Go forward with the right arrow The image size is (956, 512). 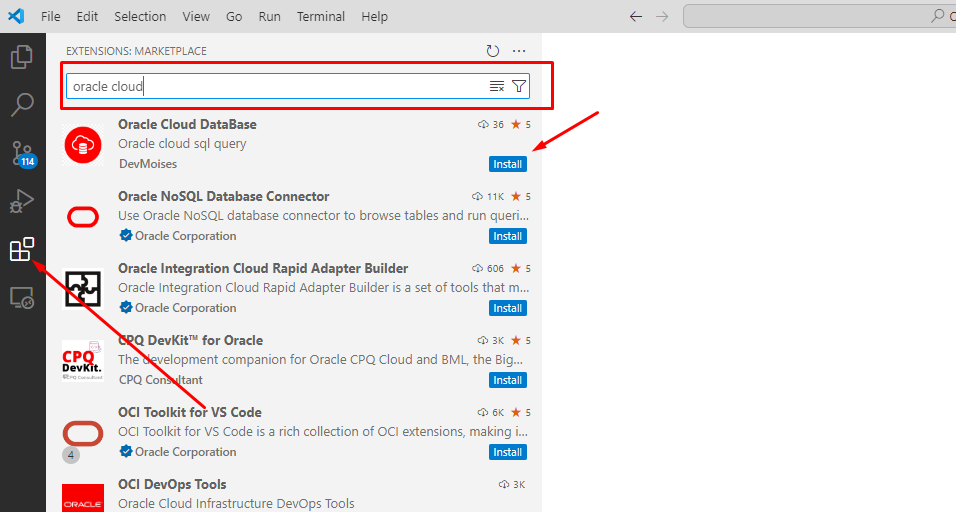pos(662,16)
